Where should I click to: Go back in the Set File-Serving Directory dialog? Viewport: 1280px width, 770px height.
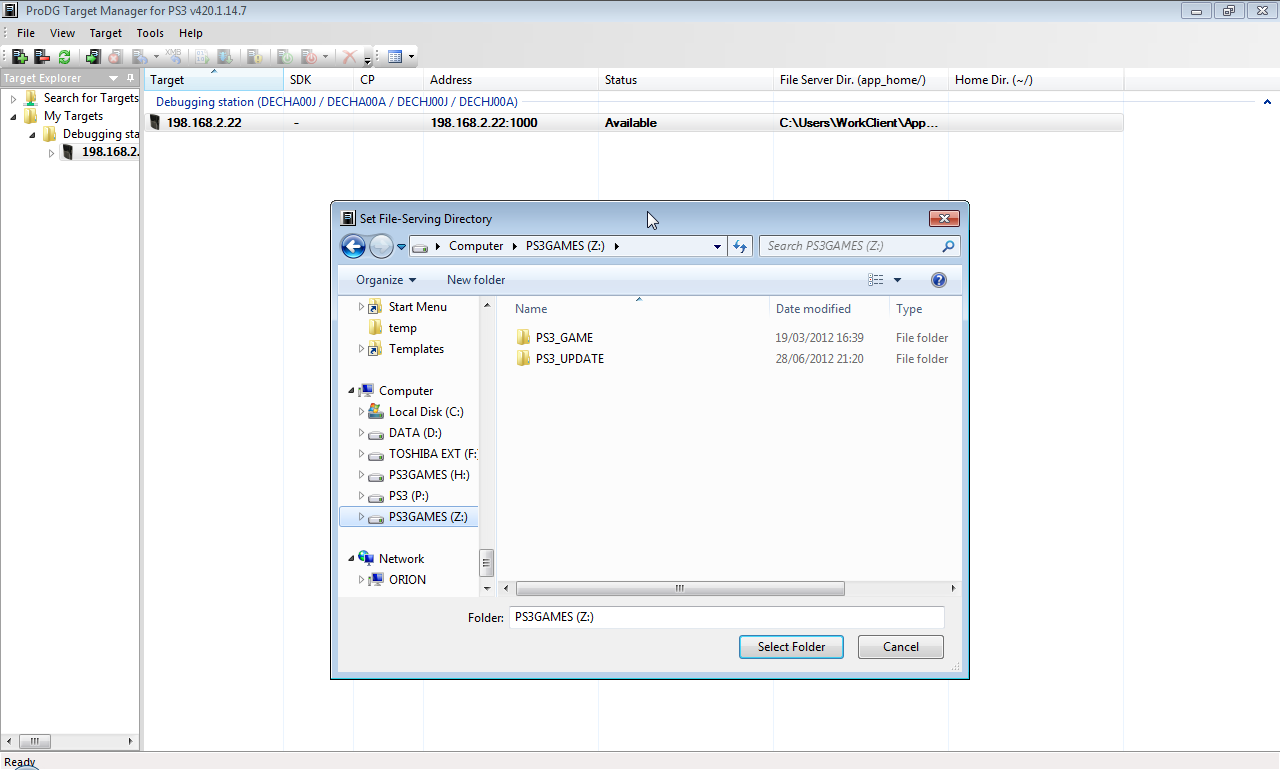coord(353,246)
